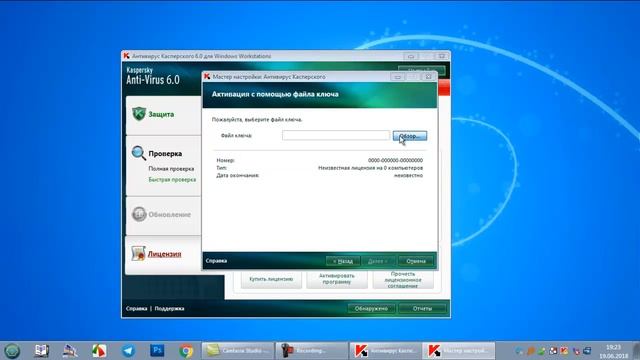Click the green shield Защита icon
This screenshot has height=360, width=640.
[139, 113]
